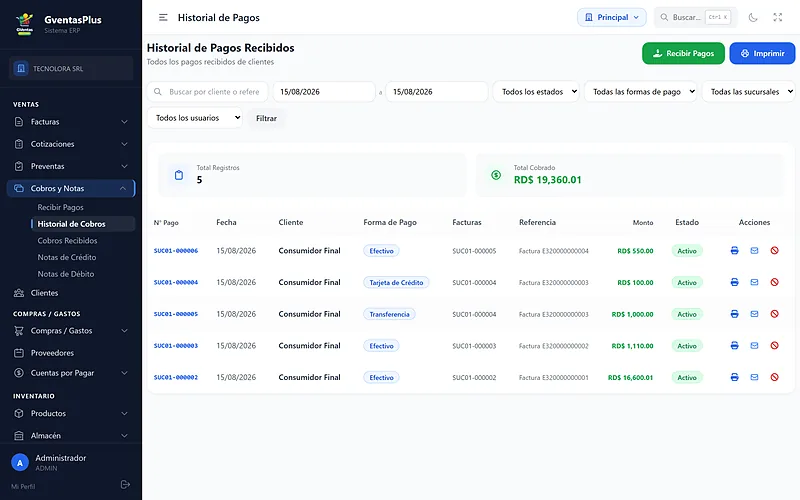
Task: Expand the Productos sidebar section
Action: pyautogui.click(x=71, y=413)
